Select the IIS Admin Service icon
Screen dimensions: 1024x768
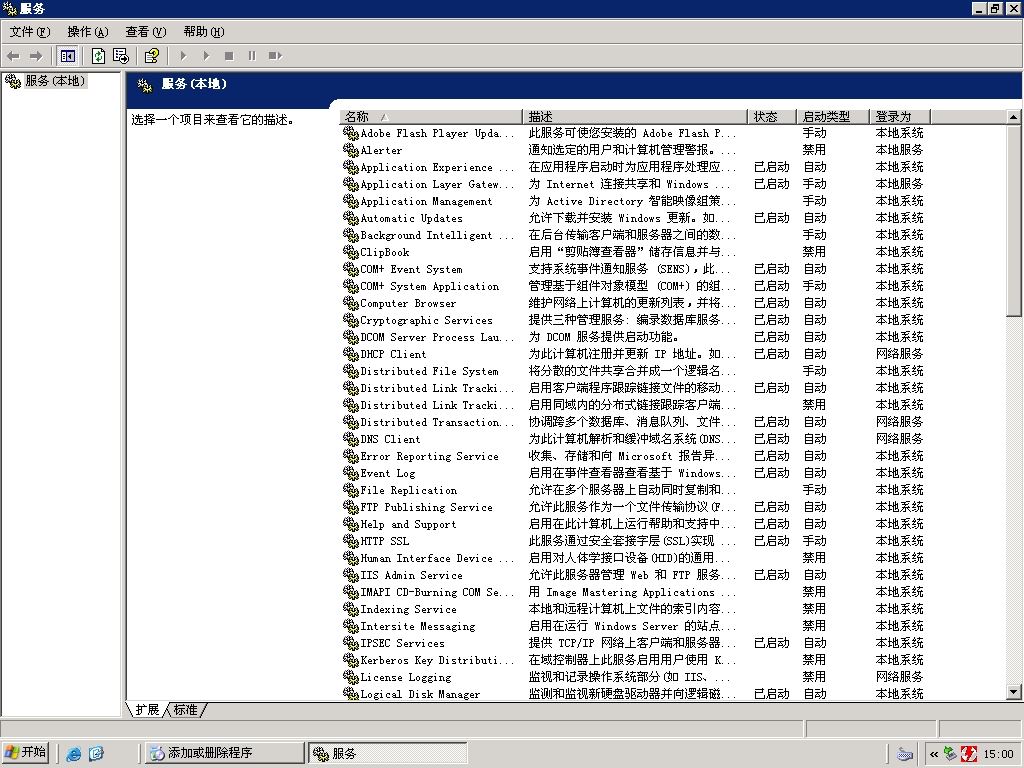coord(351,574)
